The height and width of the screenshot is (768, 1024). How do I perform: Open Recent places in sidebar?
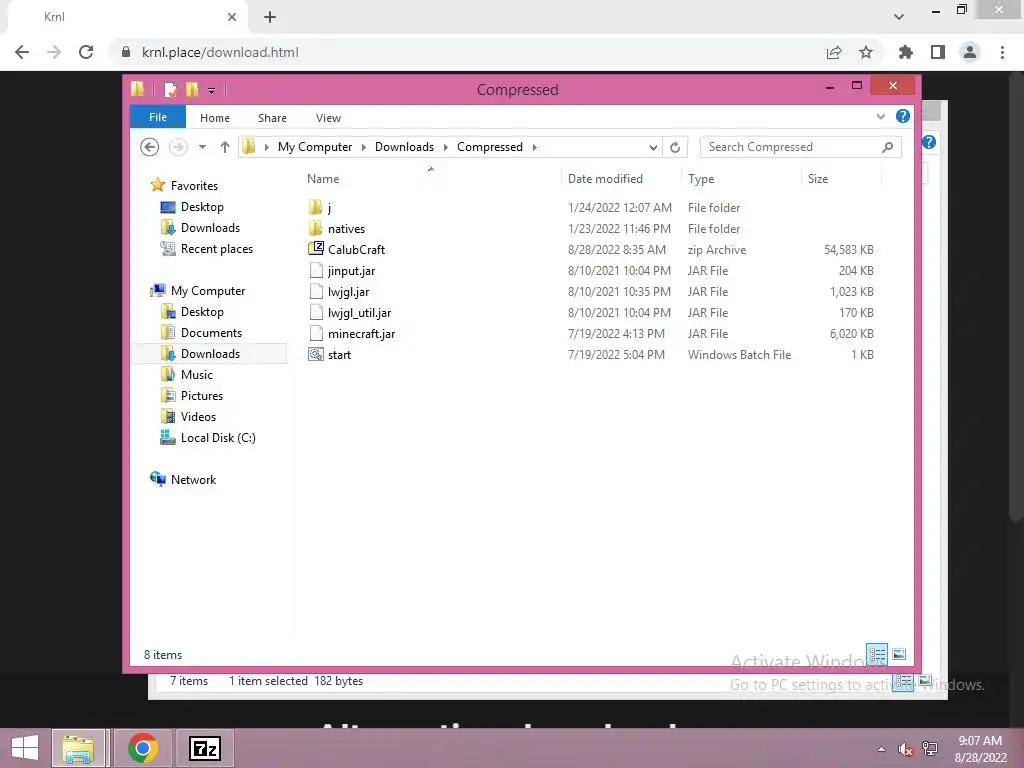(x=216, y=249)
